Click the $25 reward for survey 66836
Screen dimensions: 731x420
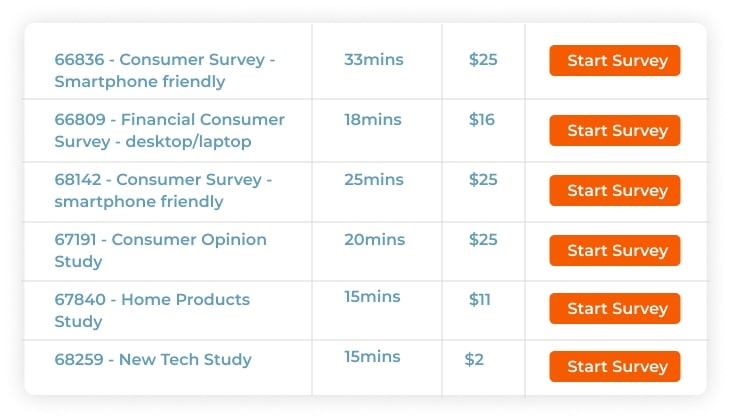tap(483, 60)
